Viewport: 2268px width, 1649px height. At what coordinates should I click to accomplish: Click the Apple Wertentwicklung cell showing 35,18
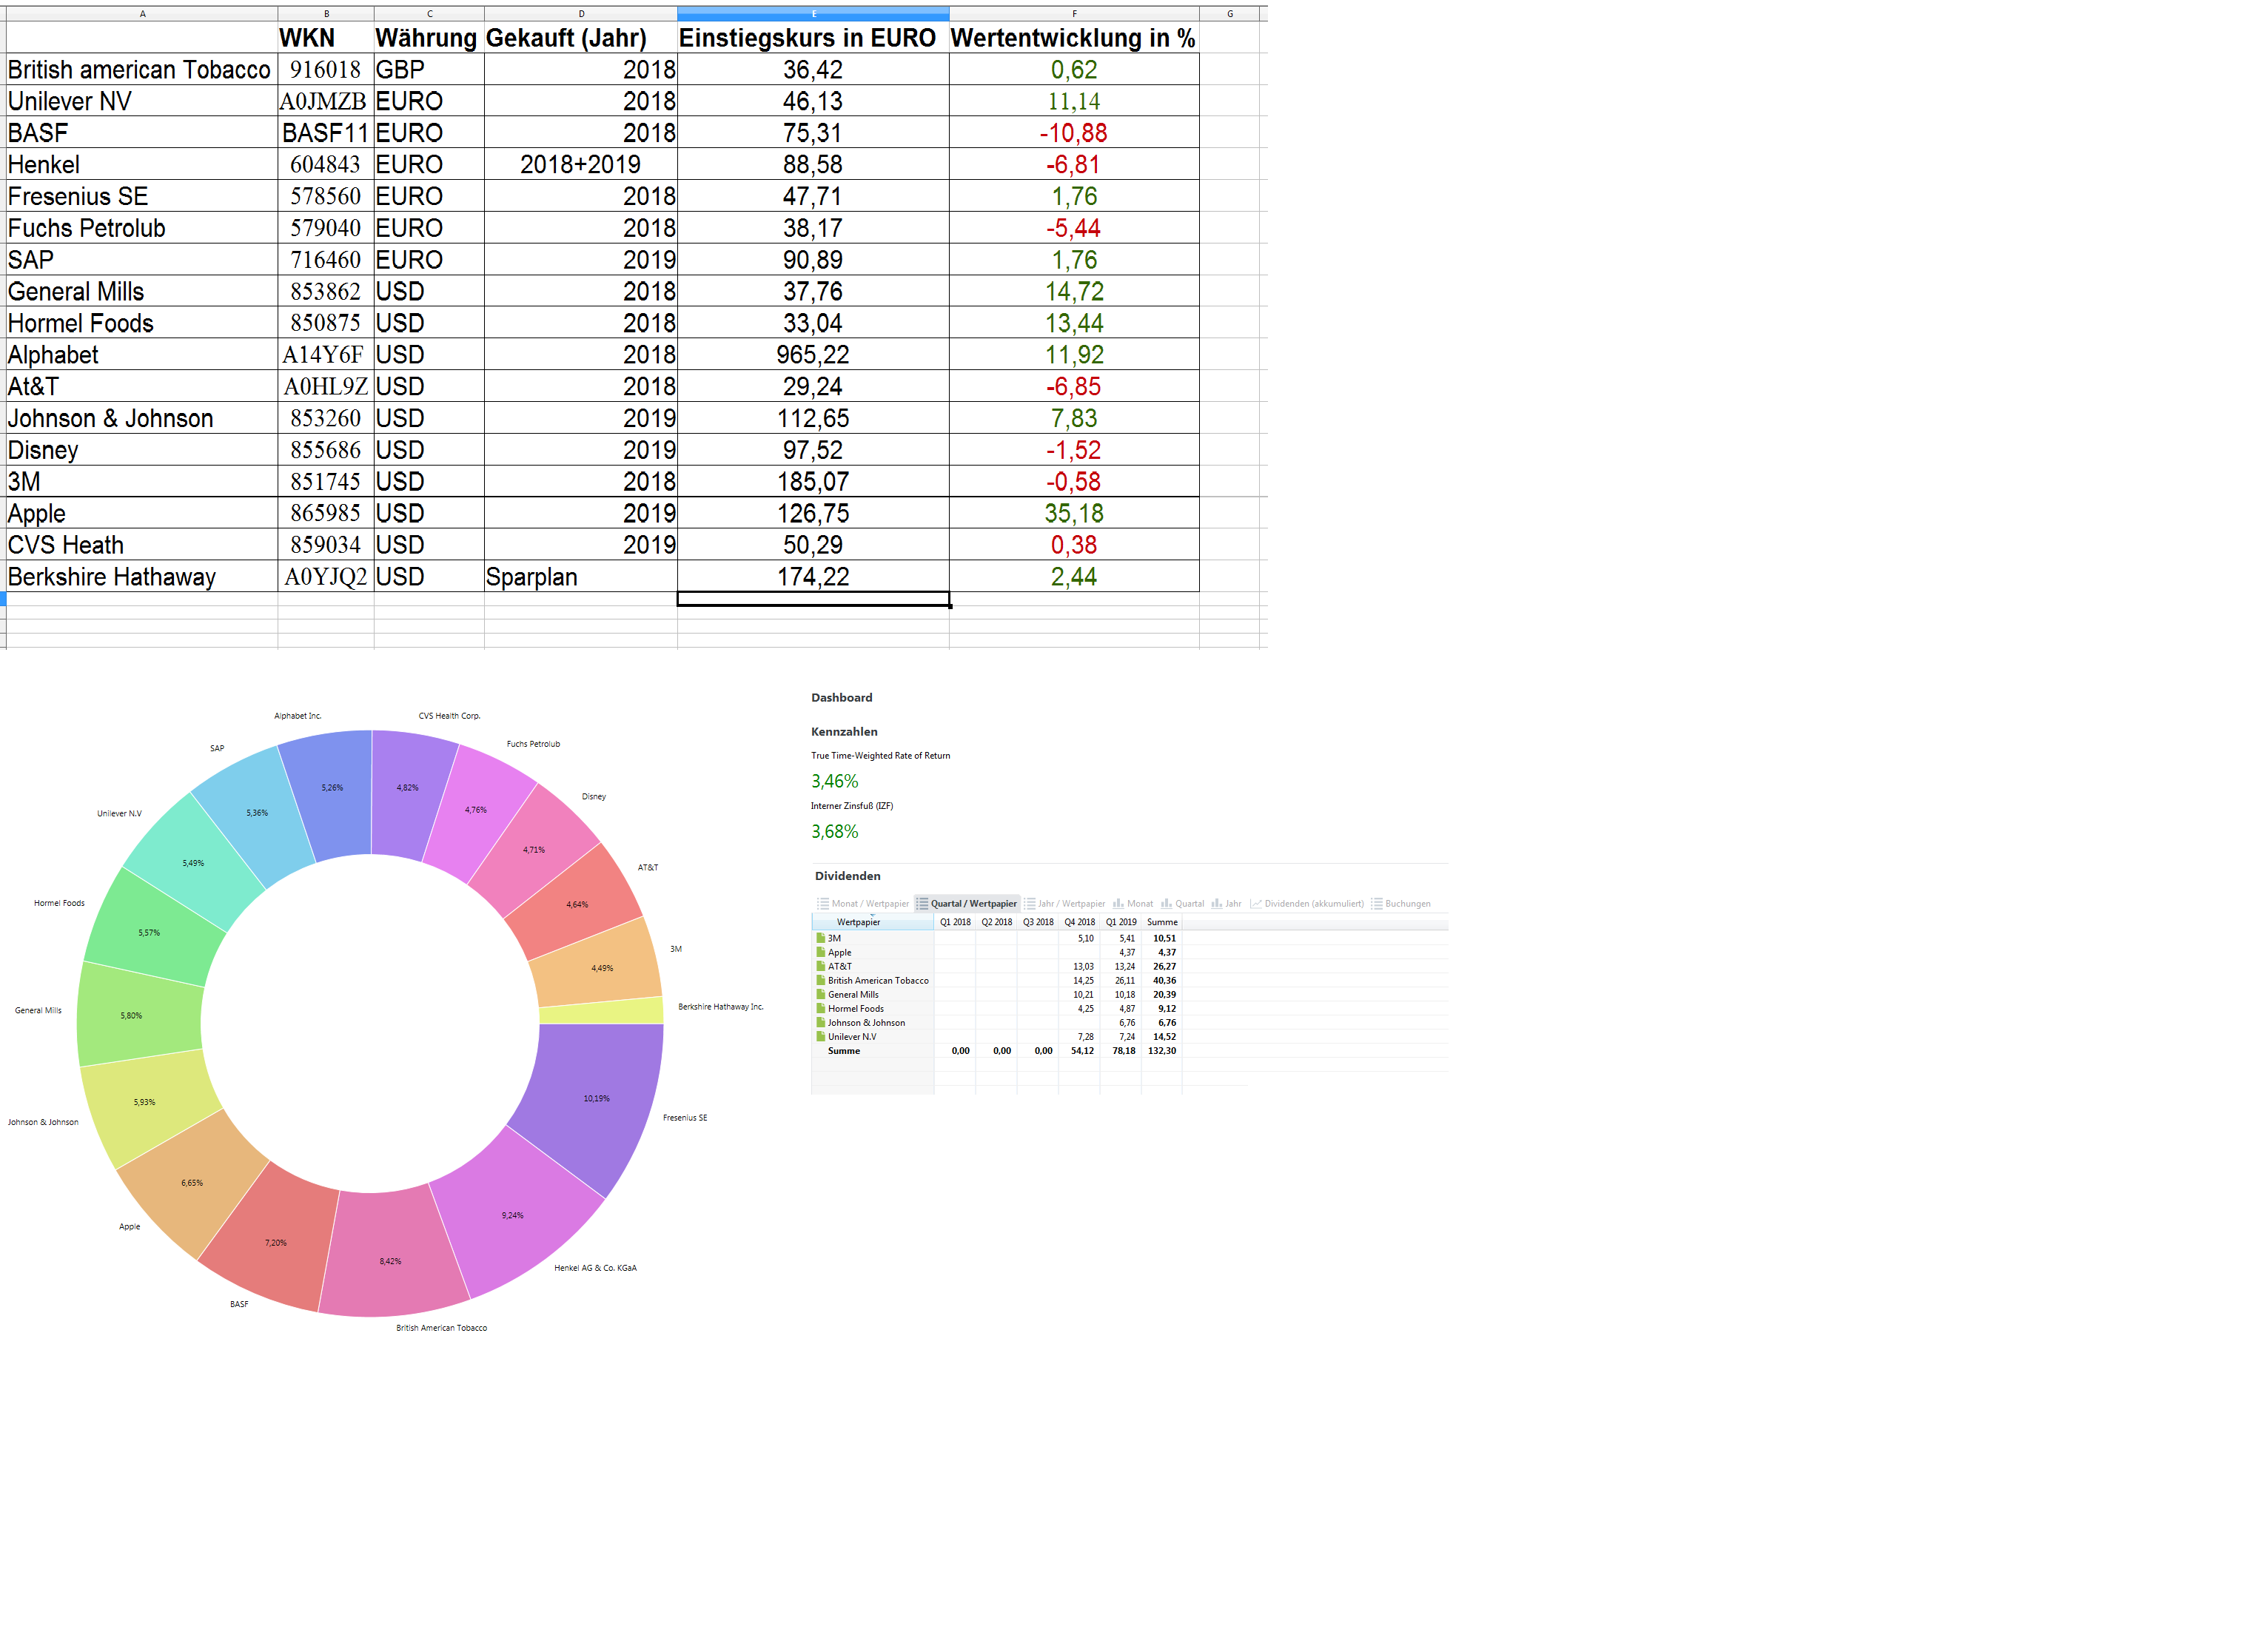[1073, 513]
